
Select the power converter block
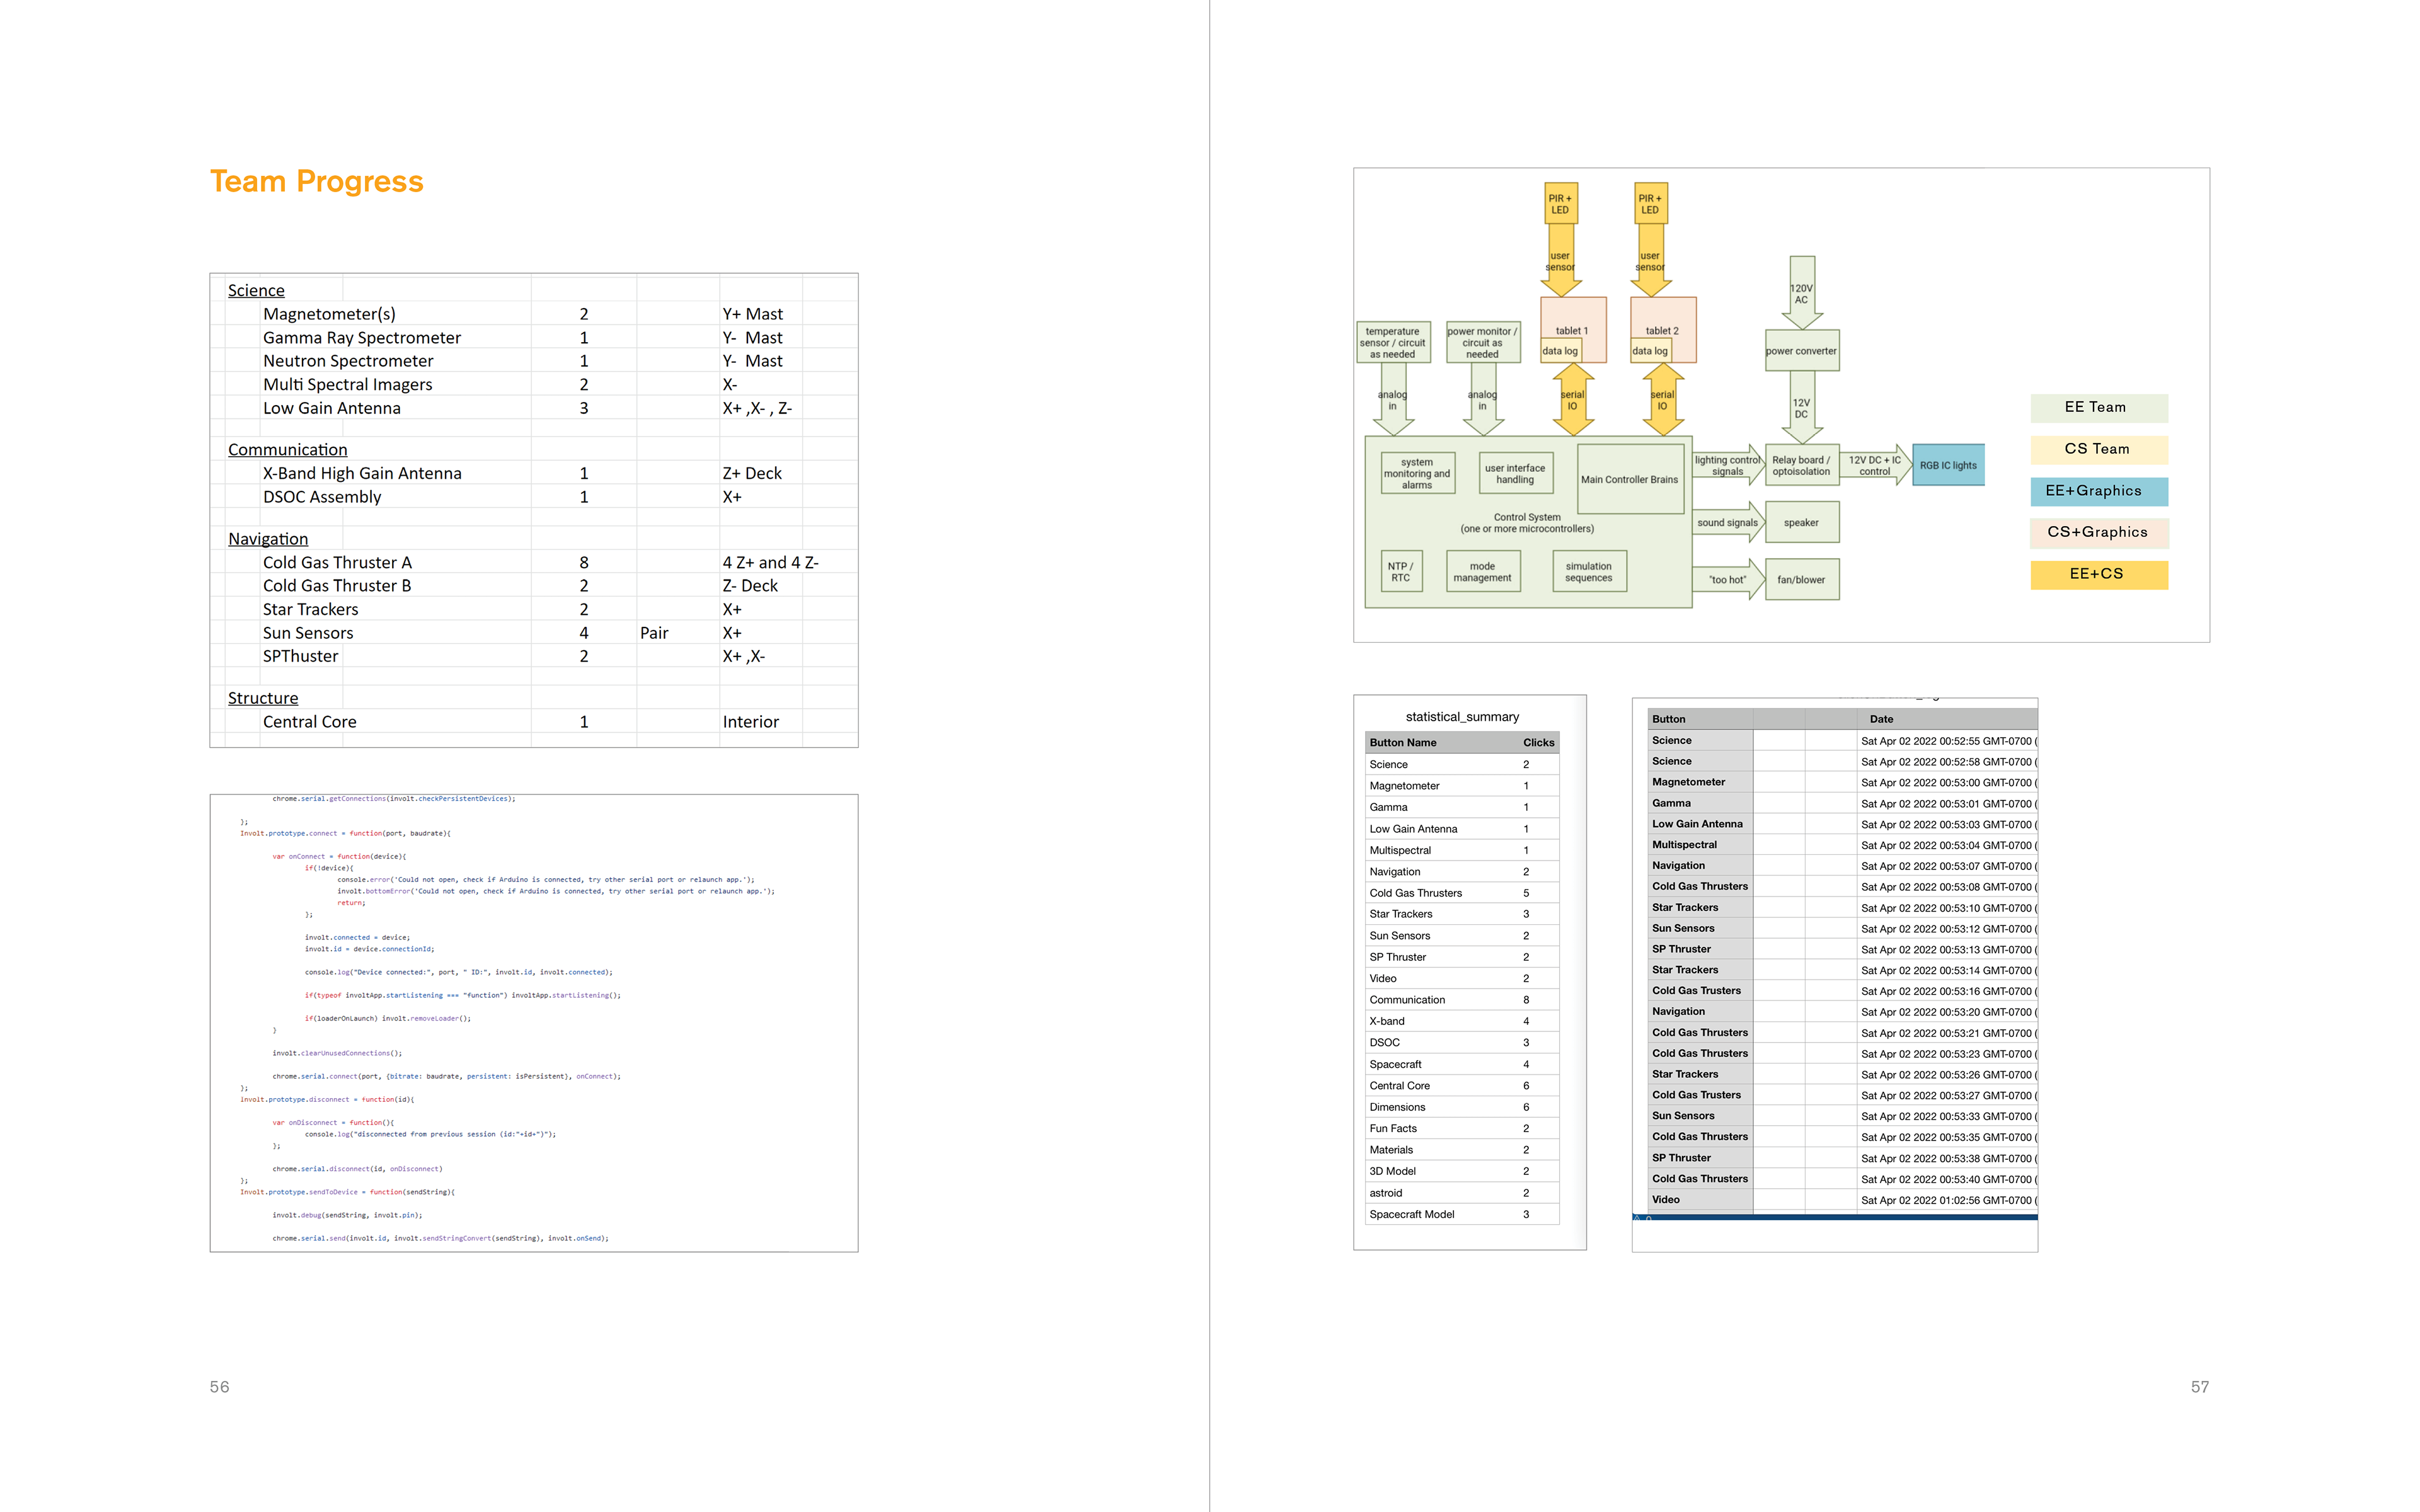pos(1801,351)
